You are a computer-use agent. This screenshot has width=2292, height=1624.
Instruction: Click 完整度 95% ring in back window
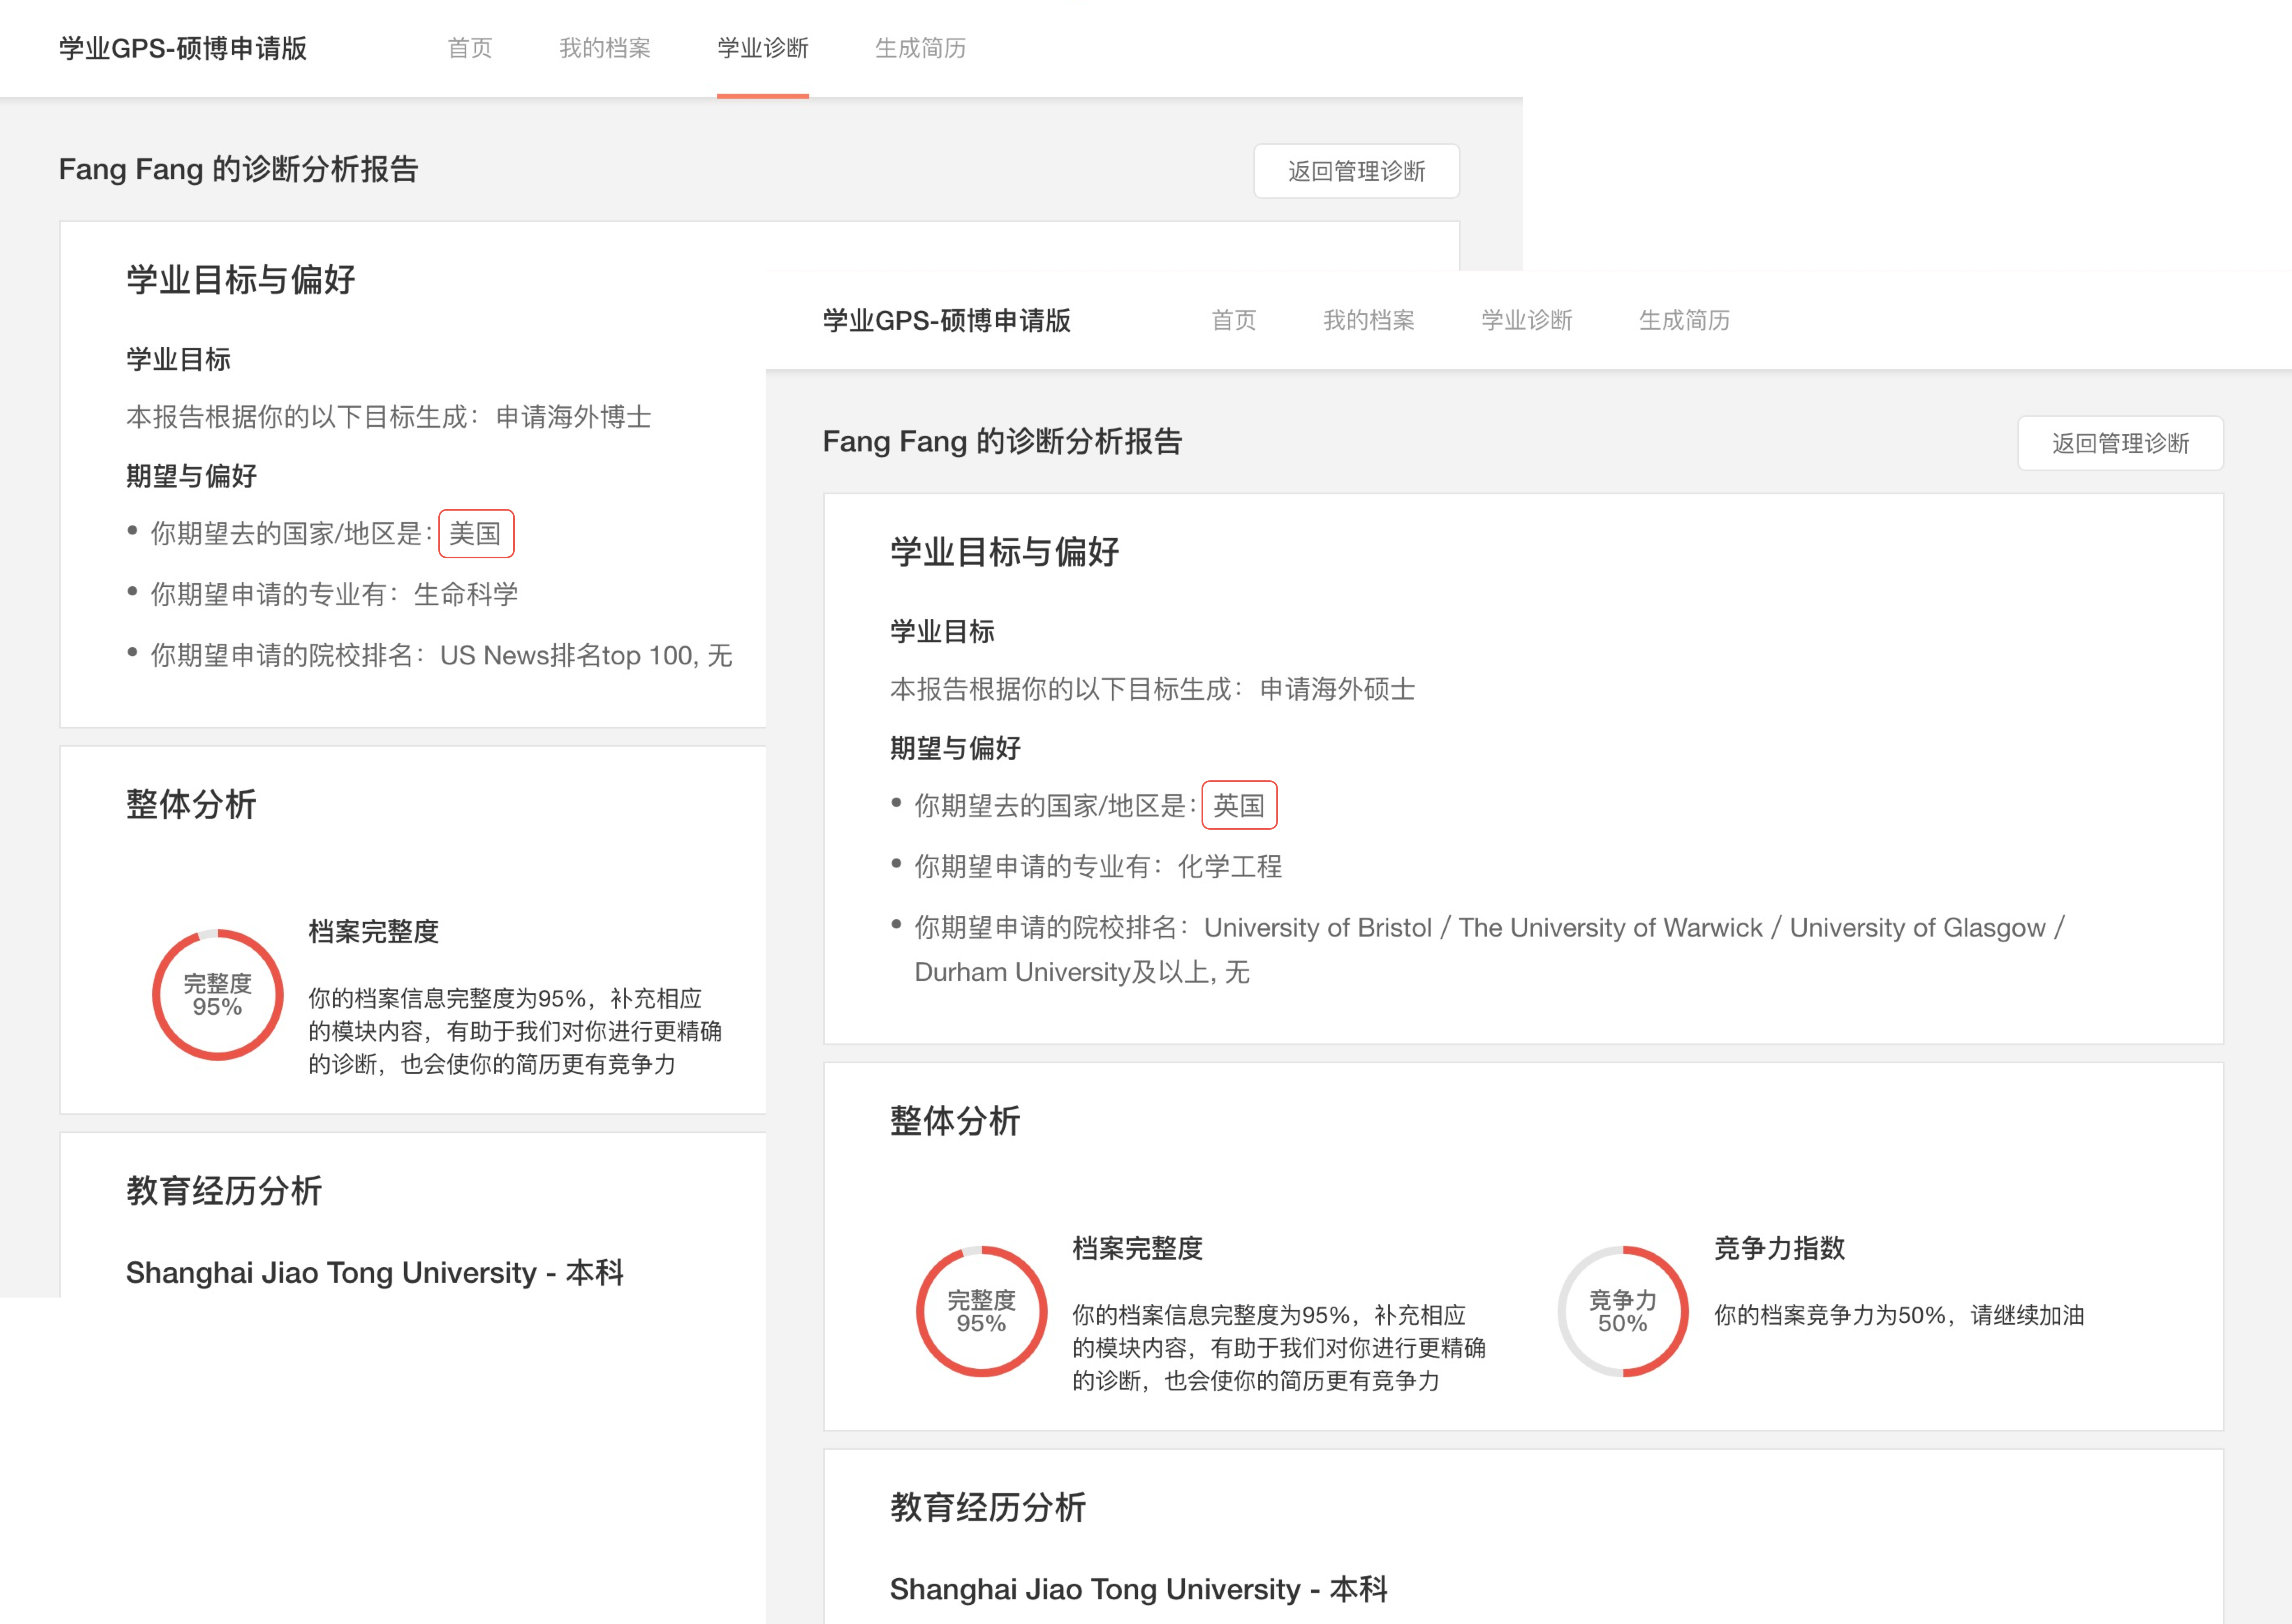[218, 995]
